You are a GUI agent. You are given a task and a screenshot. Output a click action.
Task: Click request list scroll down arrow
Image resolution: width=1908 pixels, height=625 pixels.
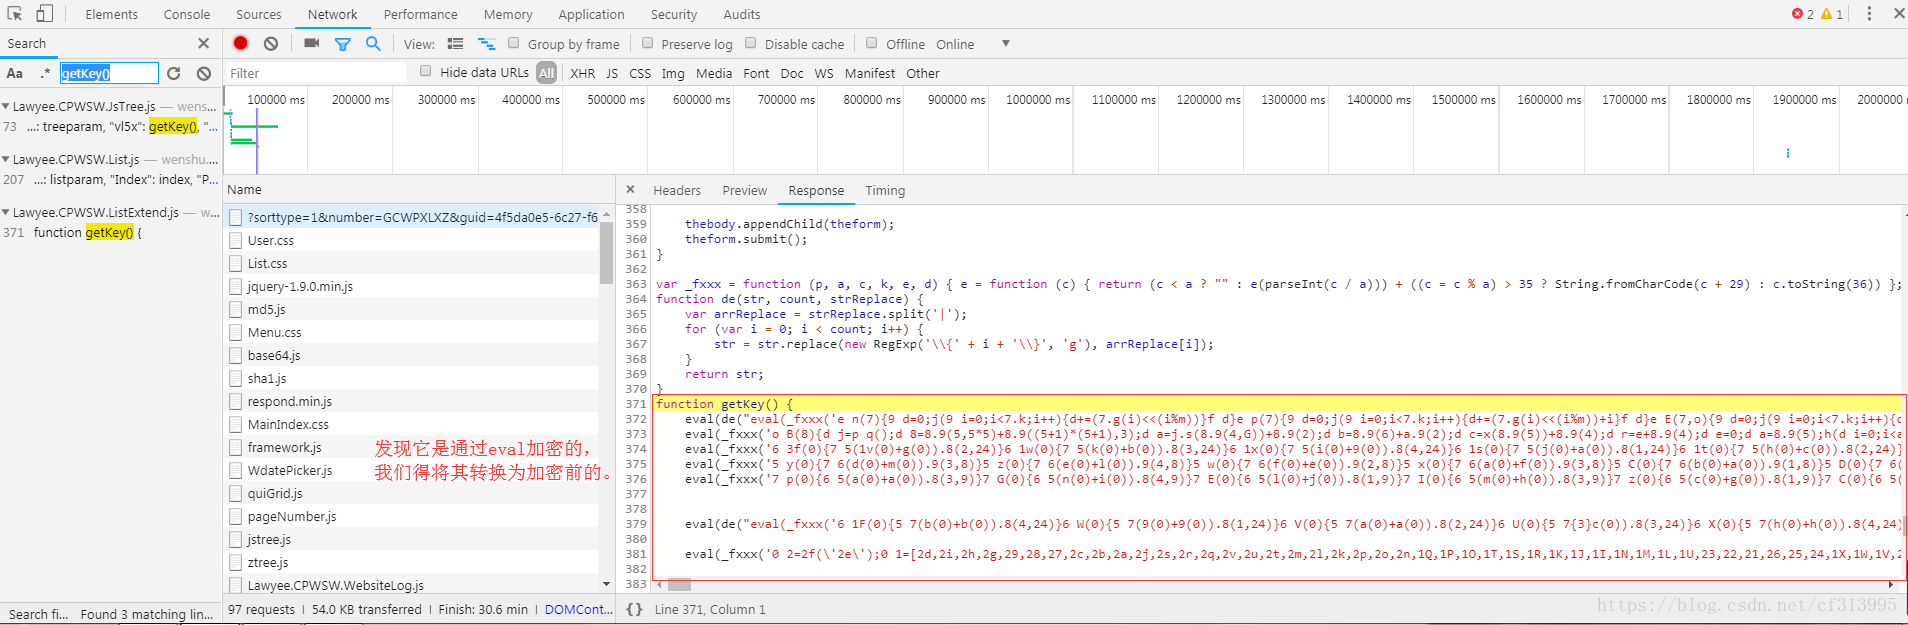[606, 584]
